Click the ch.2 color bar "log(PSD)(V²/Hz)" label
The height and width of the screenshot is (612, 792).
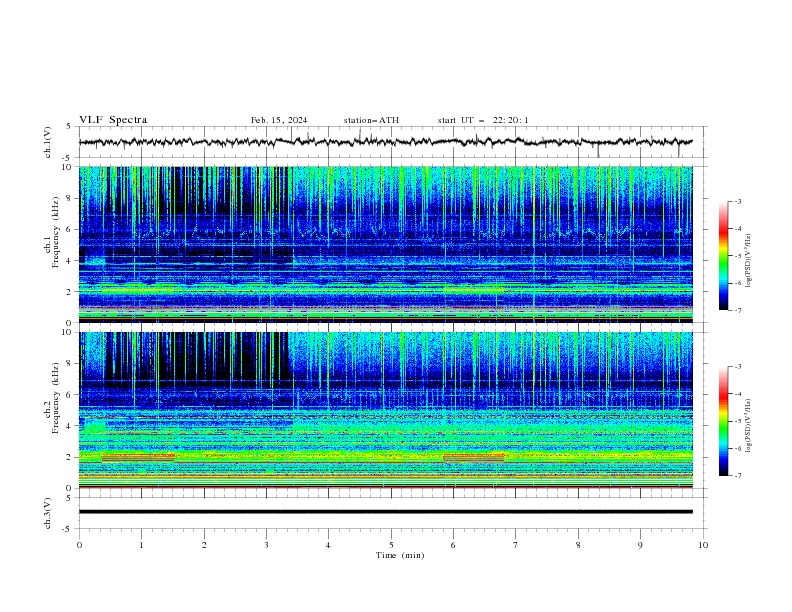[x=749, y=425]
